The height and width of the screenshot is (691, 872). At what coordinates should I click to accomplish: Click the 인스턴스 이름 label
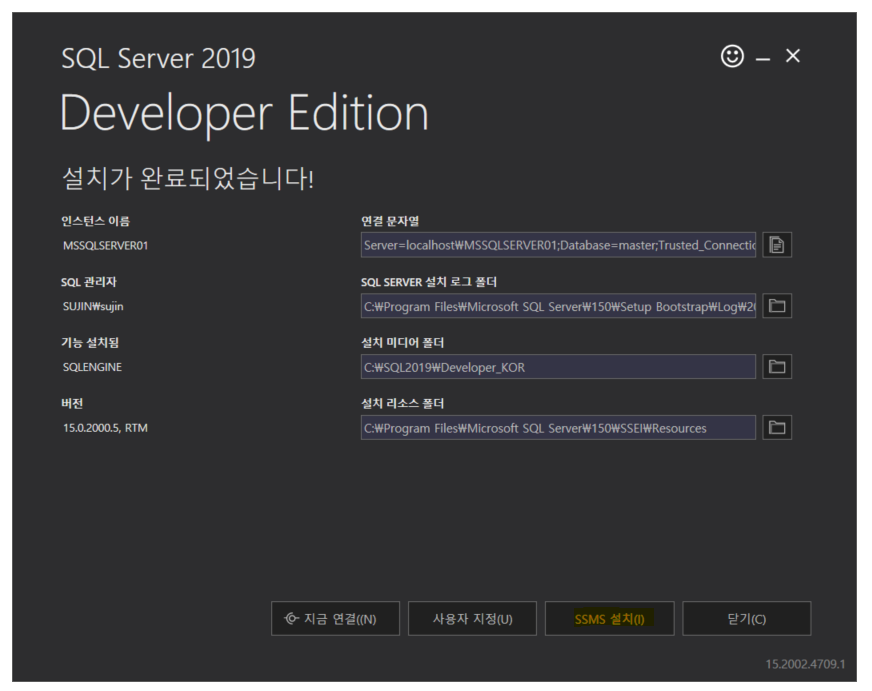point(95,221)
